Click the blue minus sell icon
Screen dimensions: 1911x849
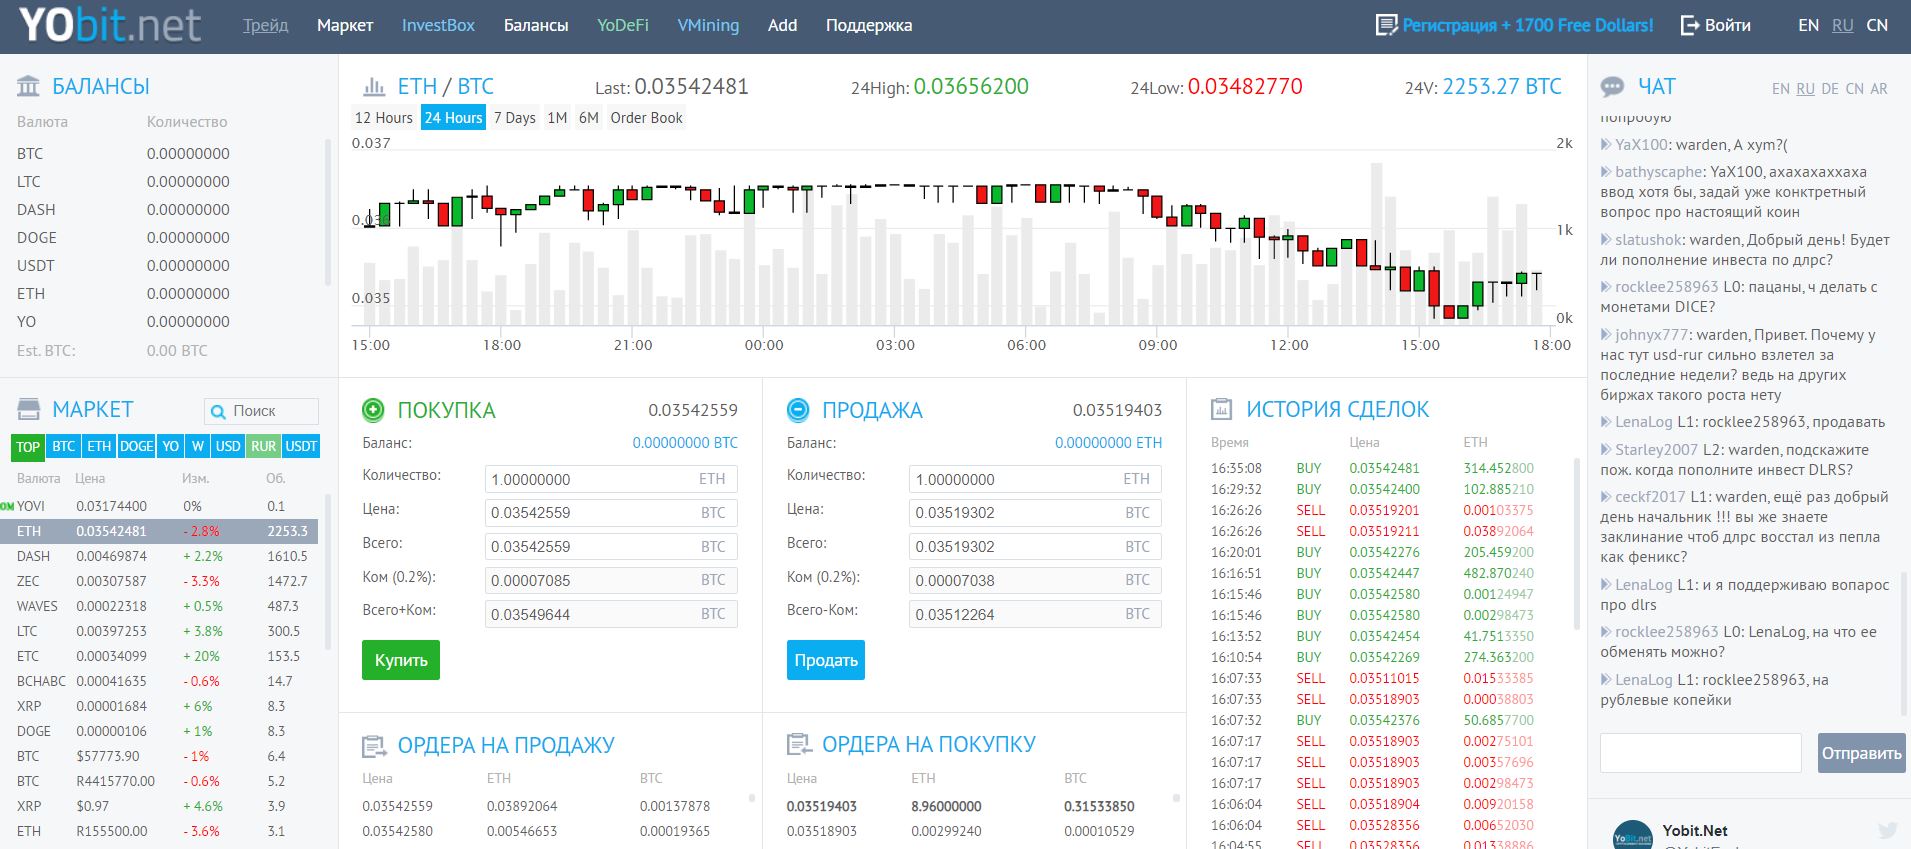798,409
